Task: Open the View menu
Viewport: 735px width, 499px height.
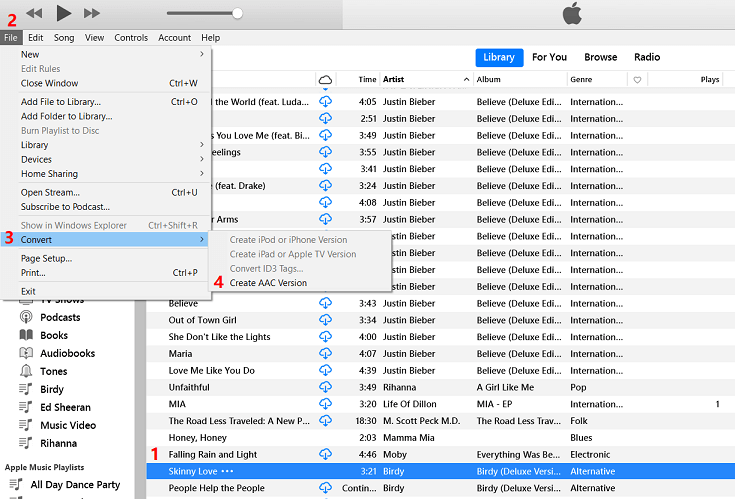Action: (94, 37)
